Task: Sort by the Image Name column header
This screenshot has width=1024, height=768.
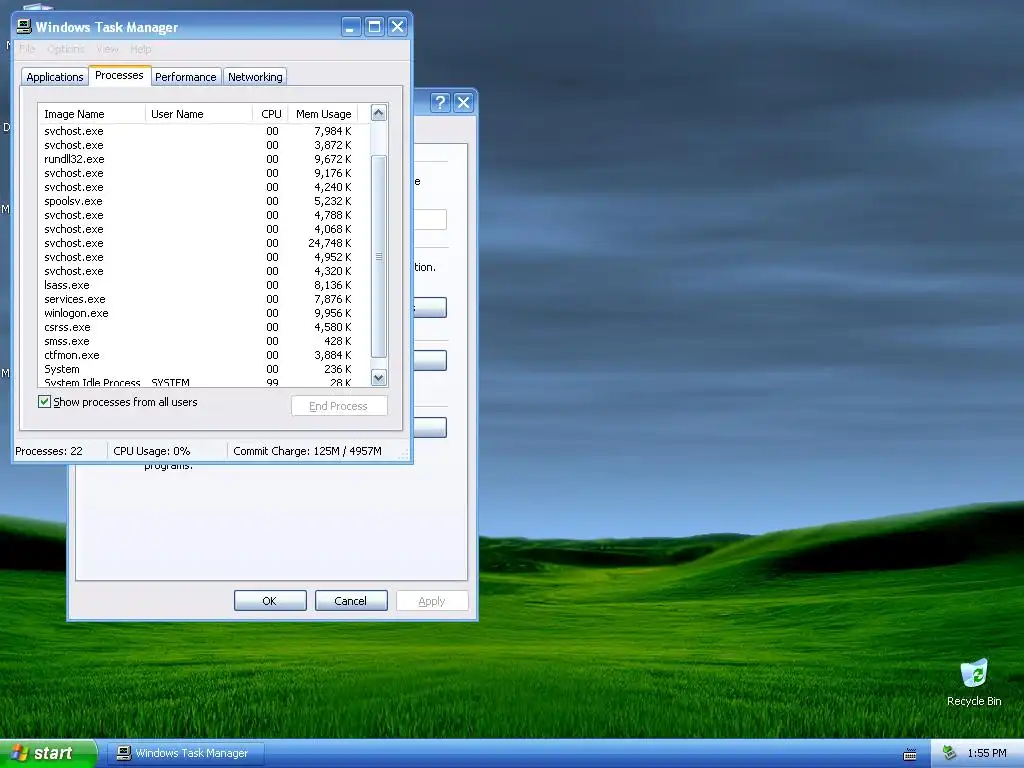Action: coord(91,114)
